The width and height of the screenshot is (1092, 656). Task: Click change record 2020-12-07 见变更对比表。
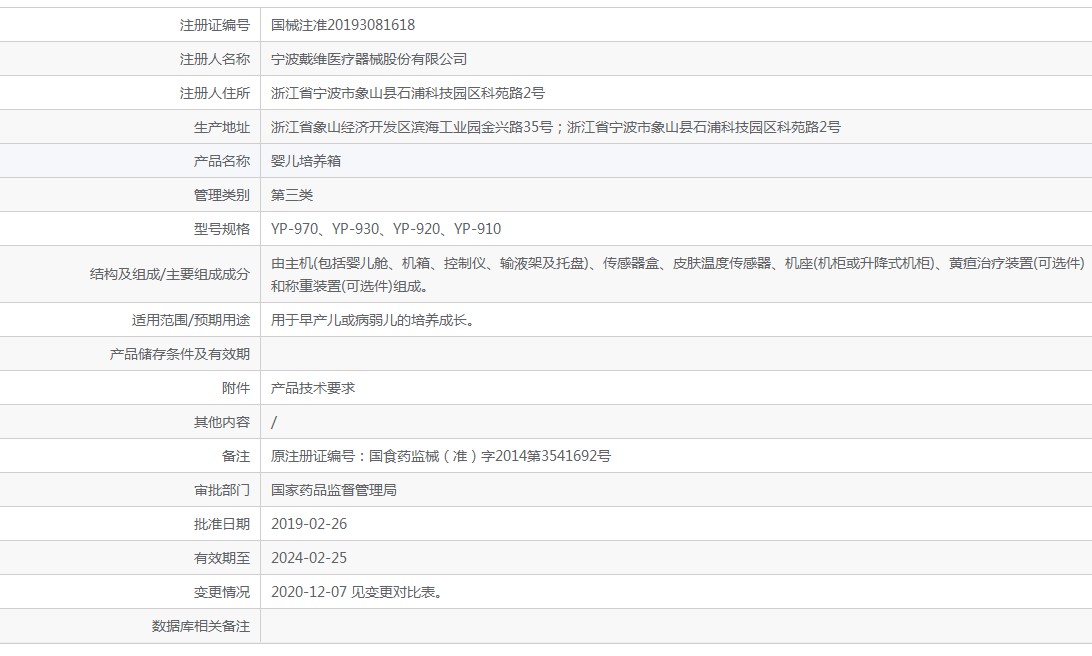357,592
